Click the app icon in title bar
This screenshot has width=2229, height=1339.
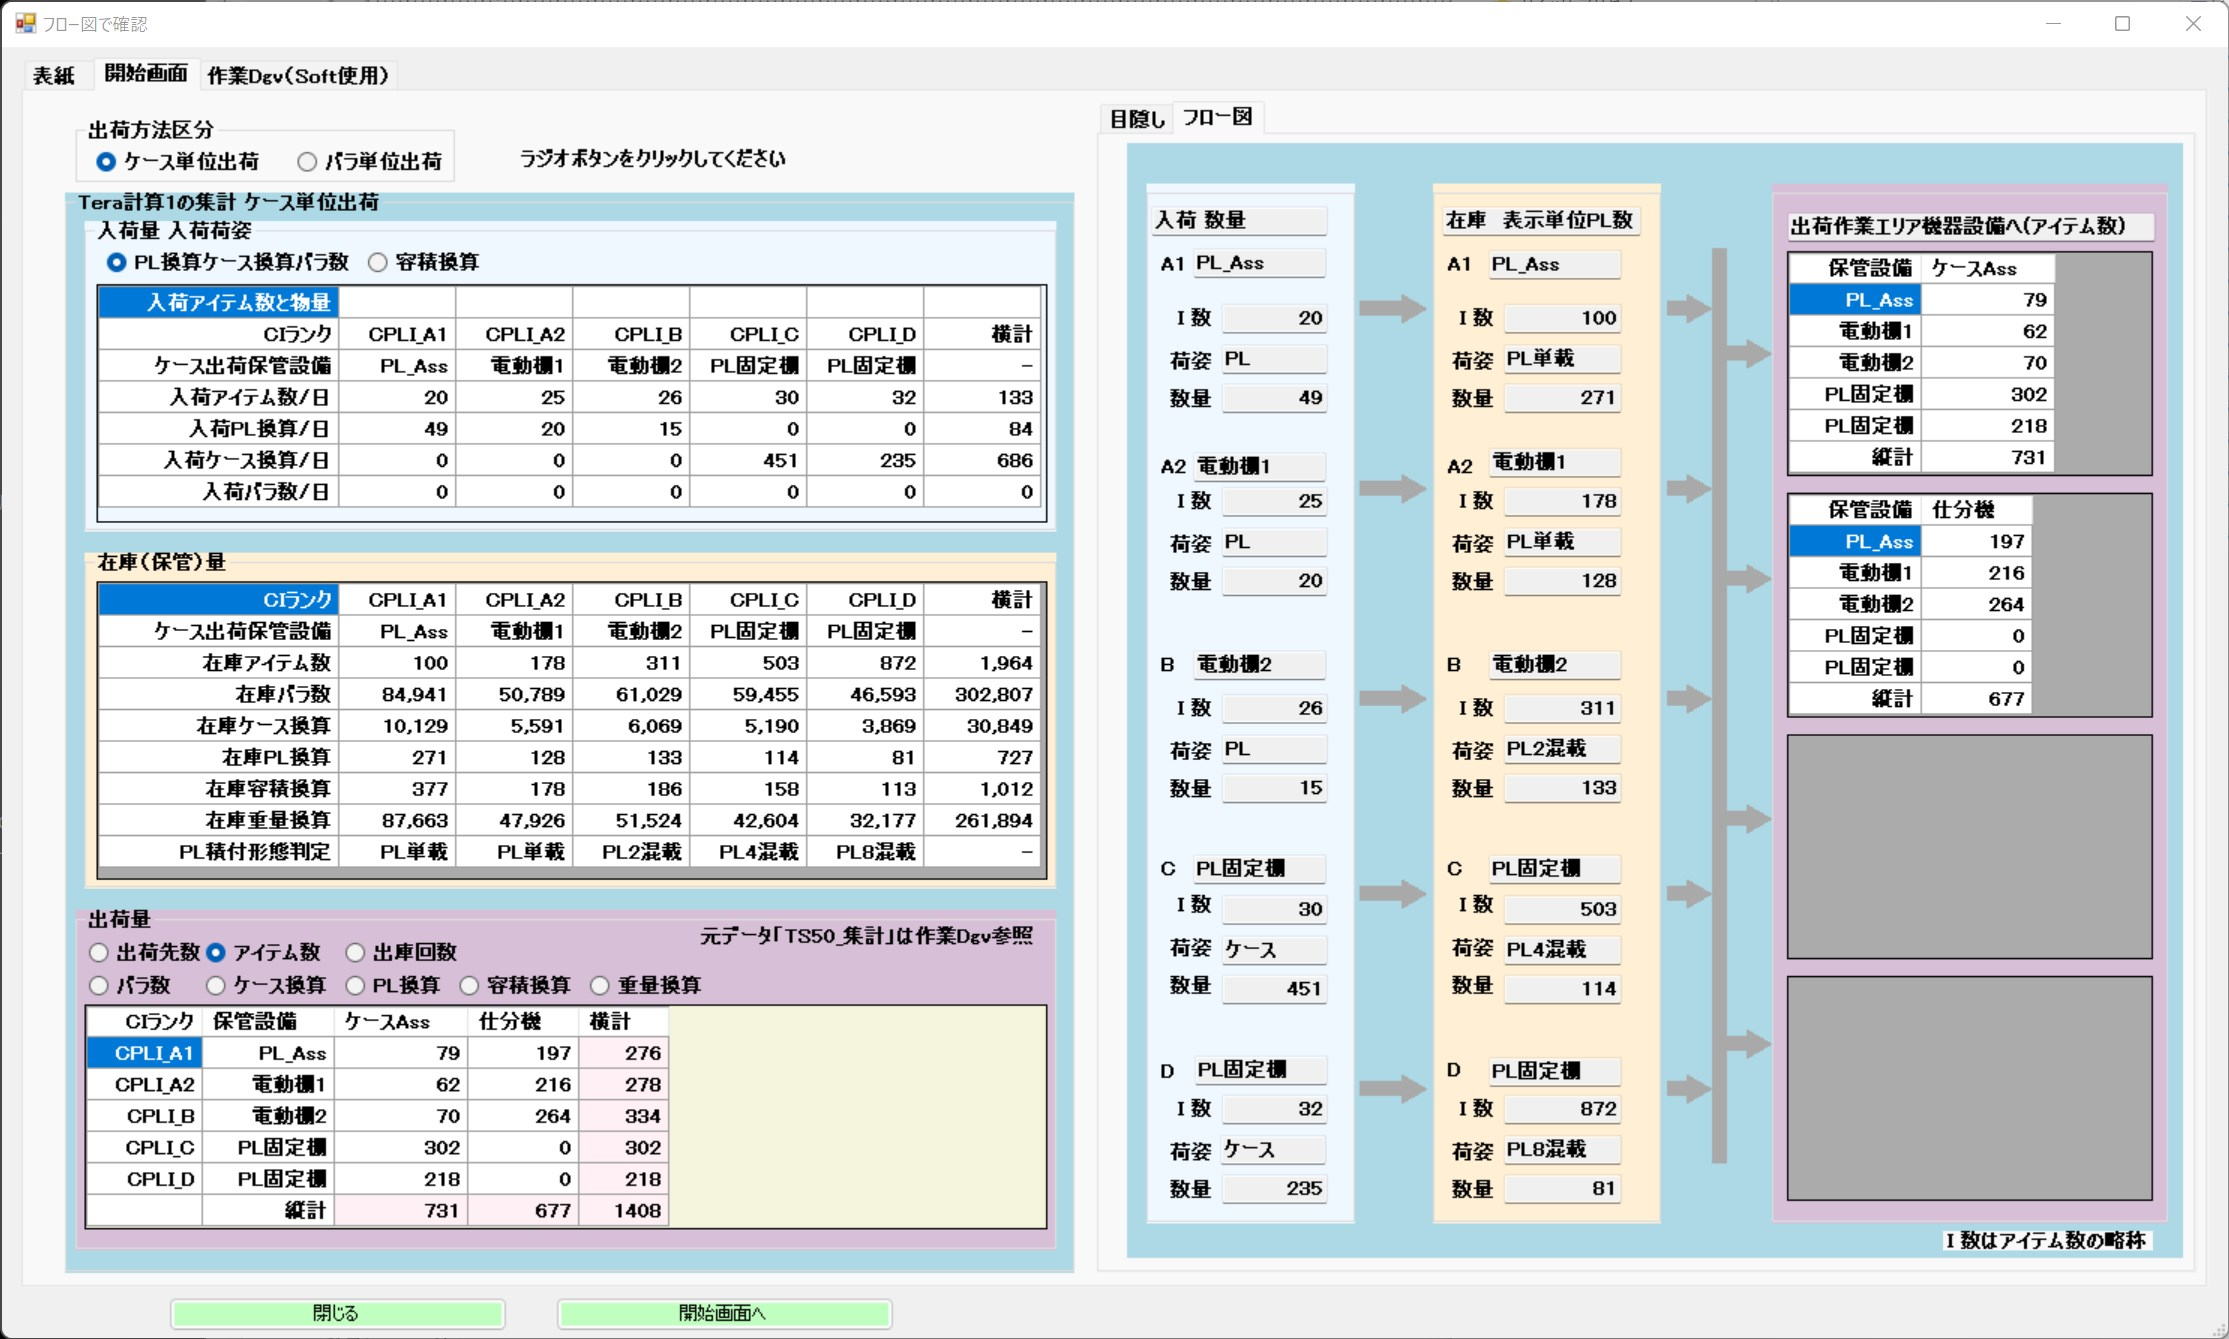pos(25,23)
